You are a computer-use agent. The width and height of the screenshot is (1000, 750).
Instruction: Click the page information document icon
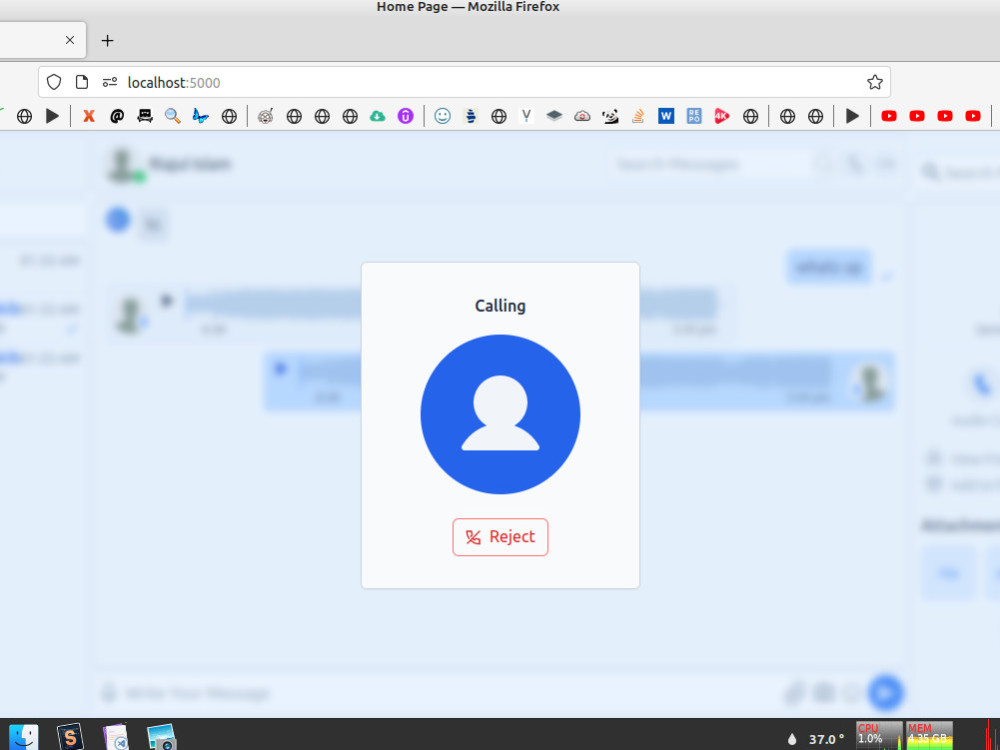(x=82, y=82)
